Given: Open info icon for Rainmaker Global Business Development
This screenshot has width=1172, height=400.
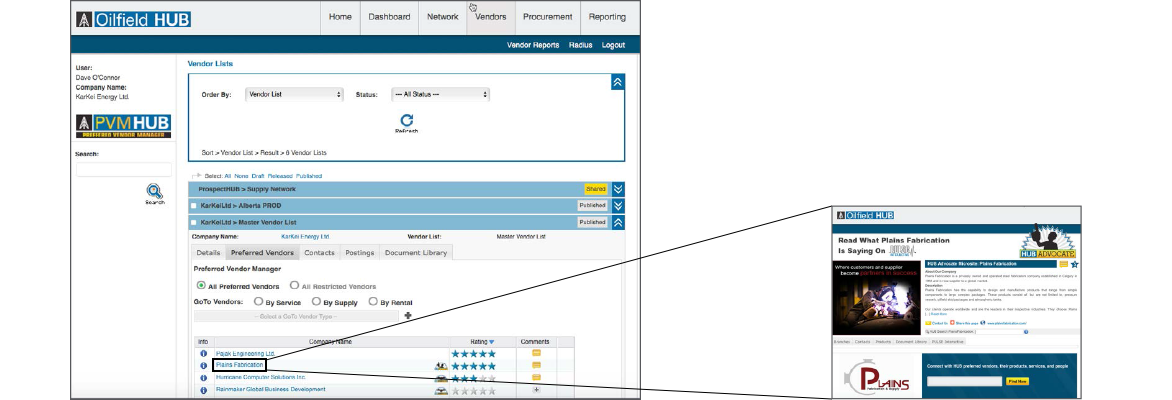Looking at the screenshot, I should 203,390.
